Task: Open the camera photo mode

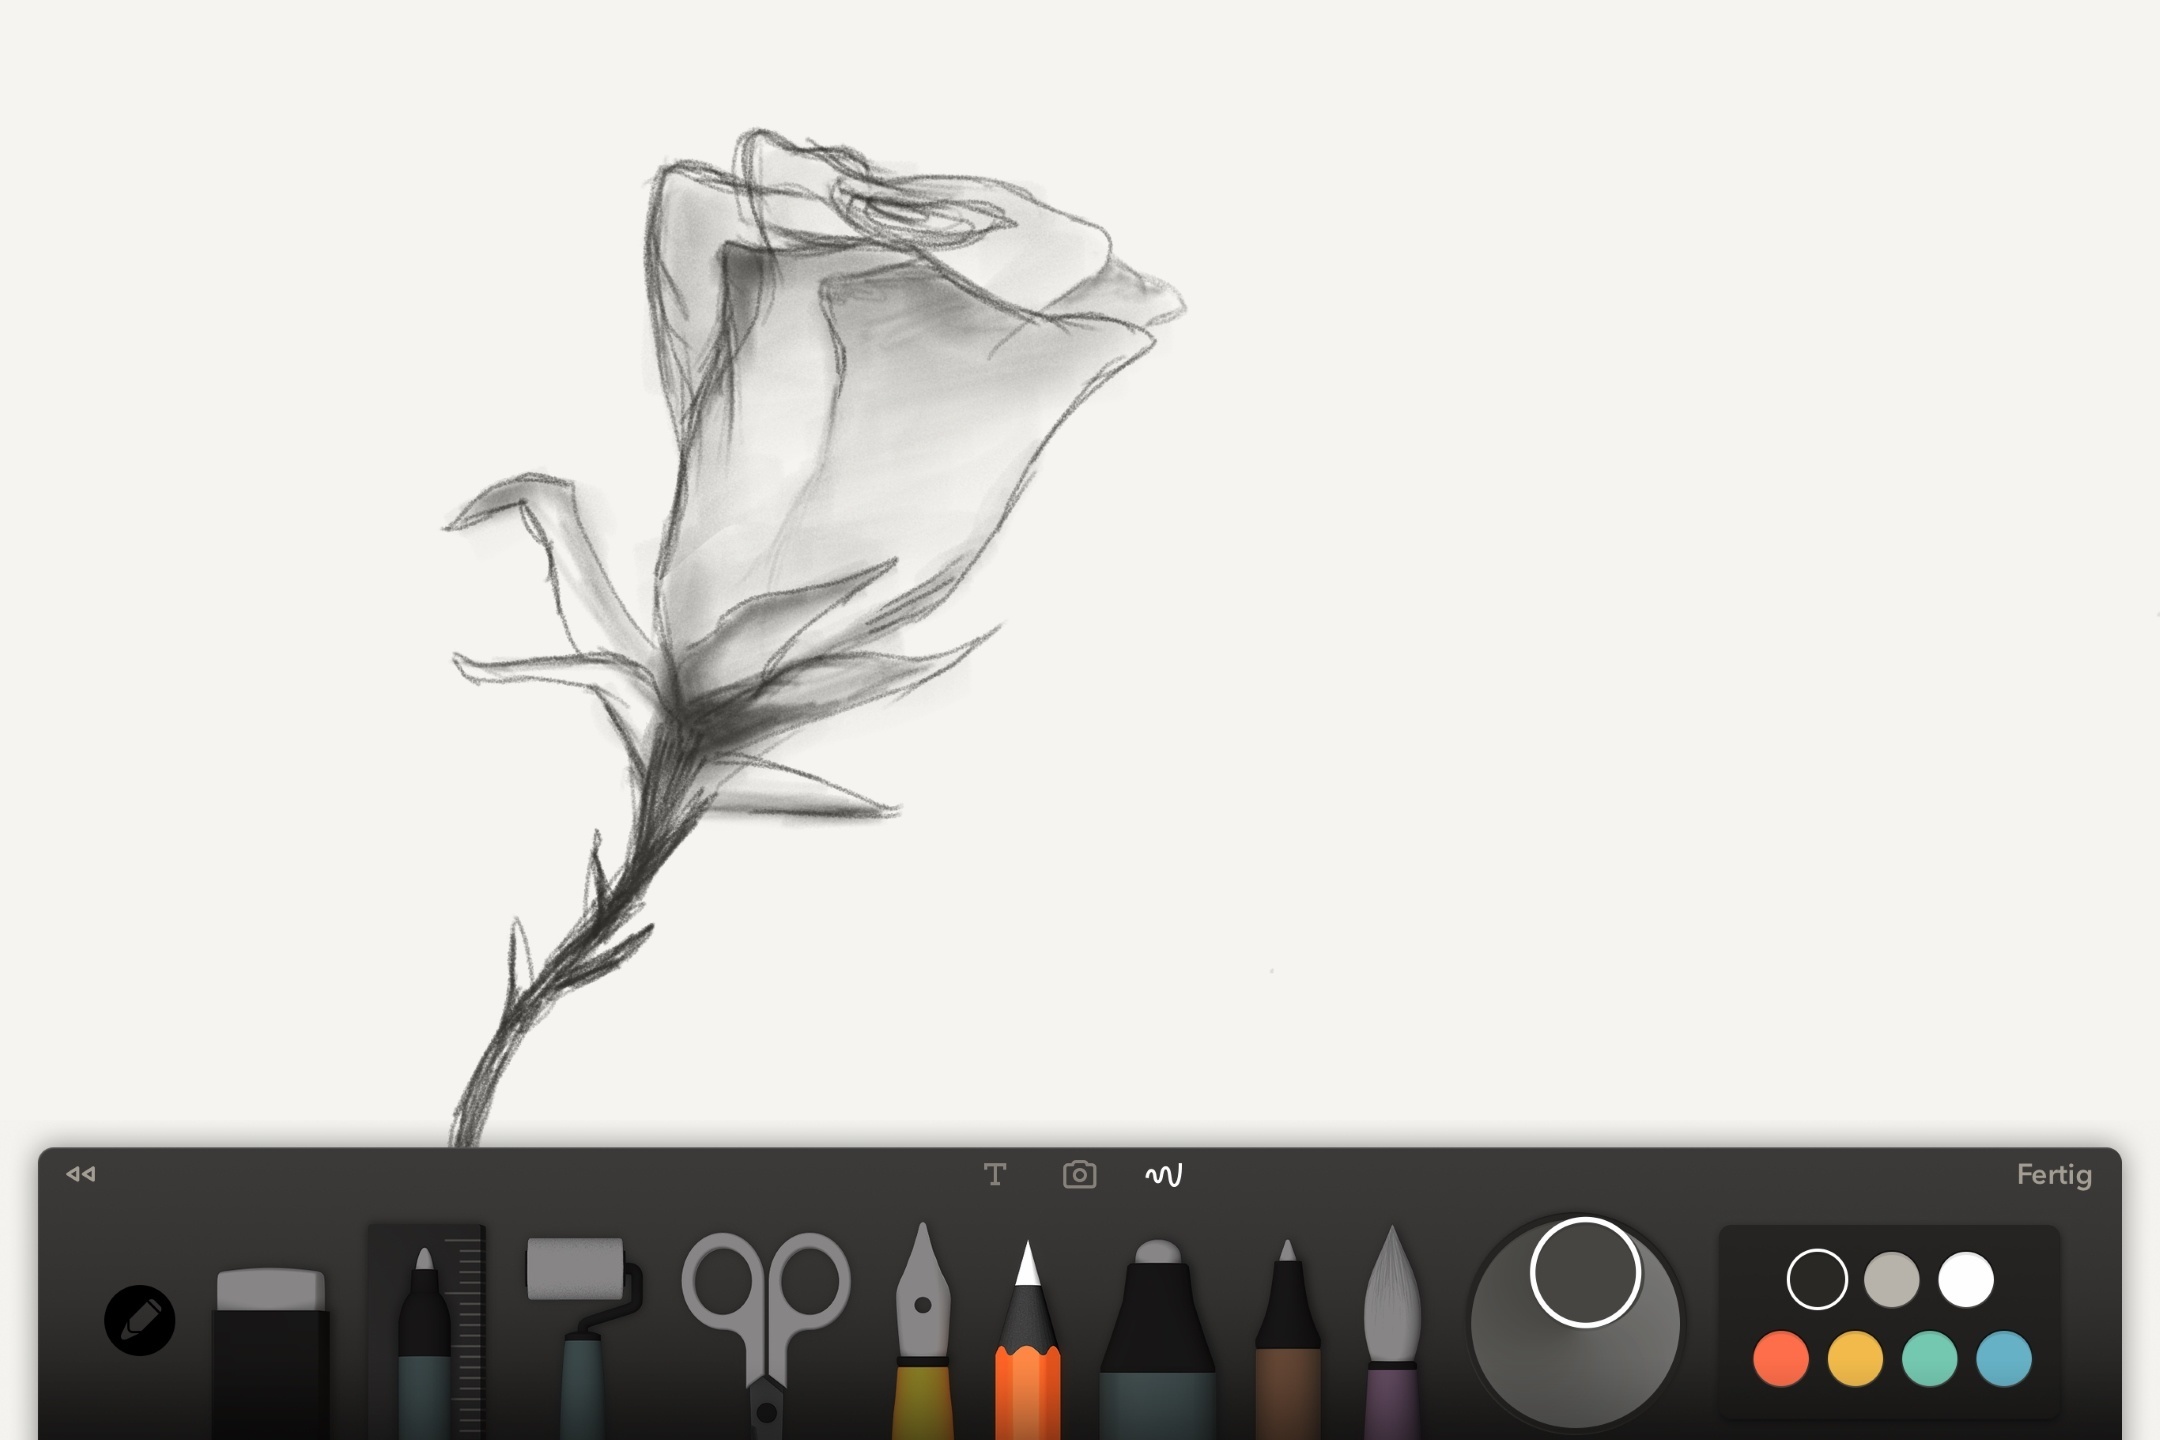Action: (x=1079, y=1174)
